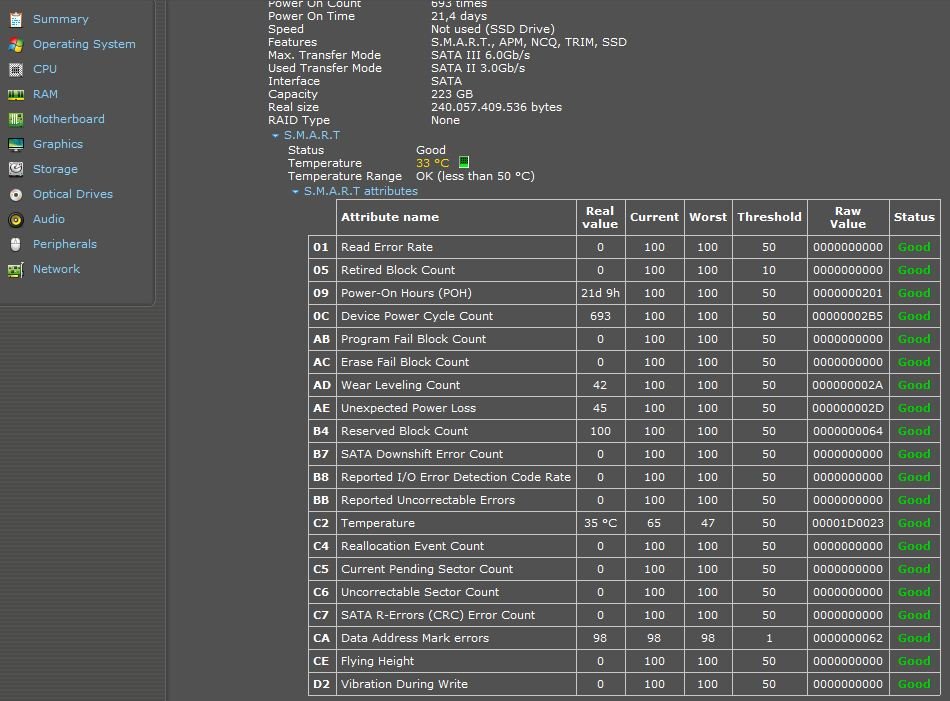Screen dimensions: 950x701
Task: Select the Data Address Mark errors row
Action: click(414, 638)
